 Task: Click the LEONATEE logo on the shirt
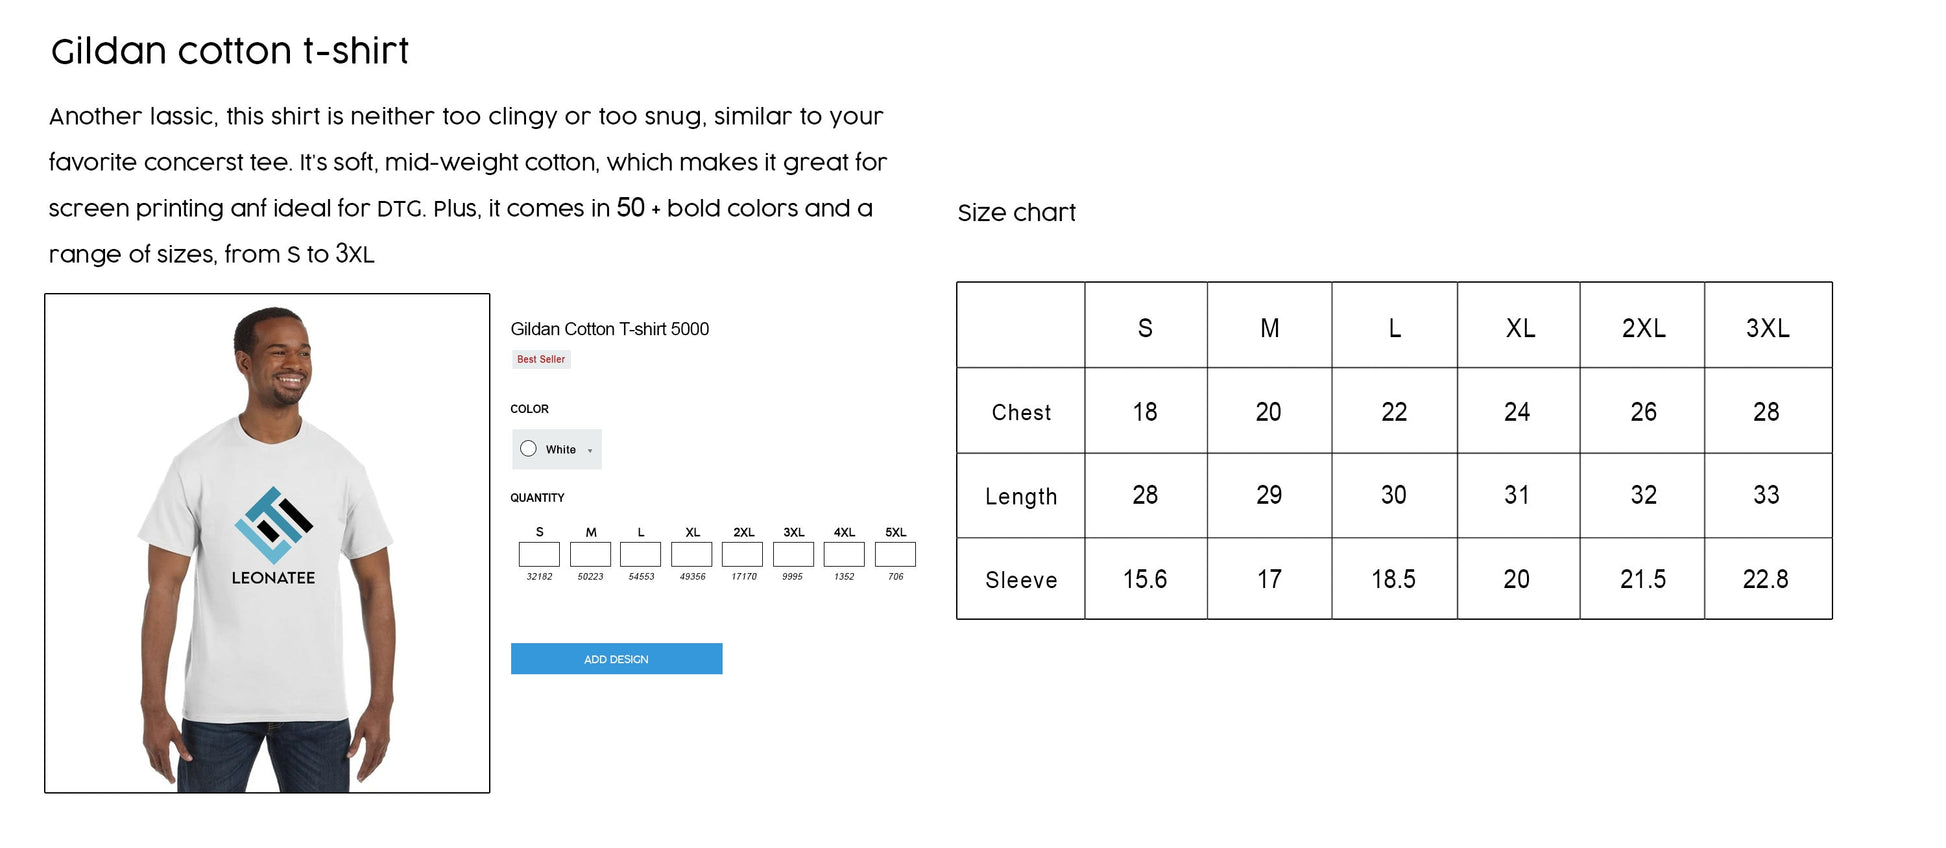click(273, 536)
